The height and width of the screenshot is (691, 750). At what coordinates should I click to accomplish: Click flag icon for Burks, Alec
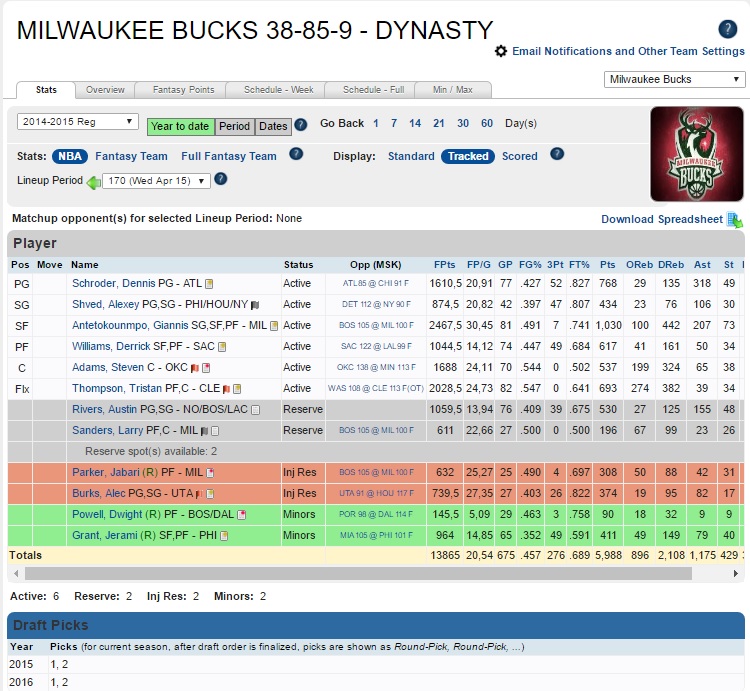199,494
